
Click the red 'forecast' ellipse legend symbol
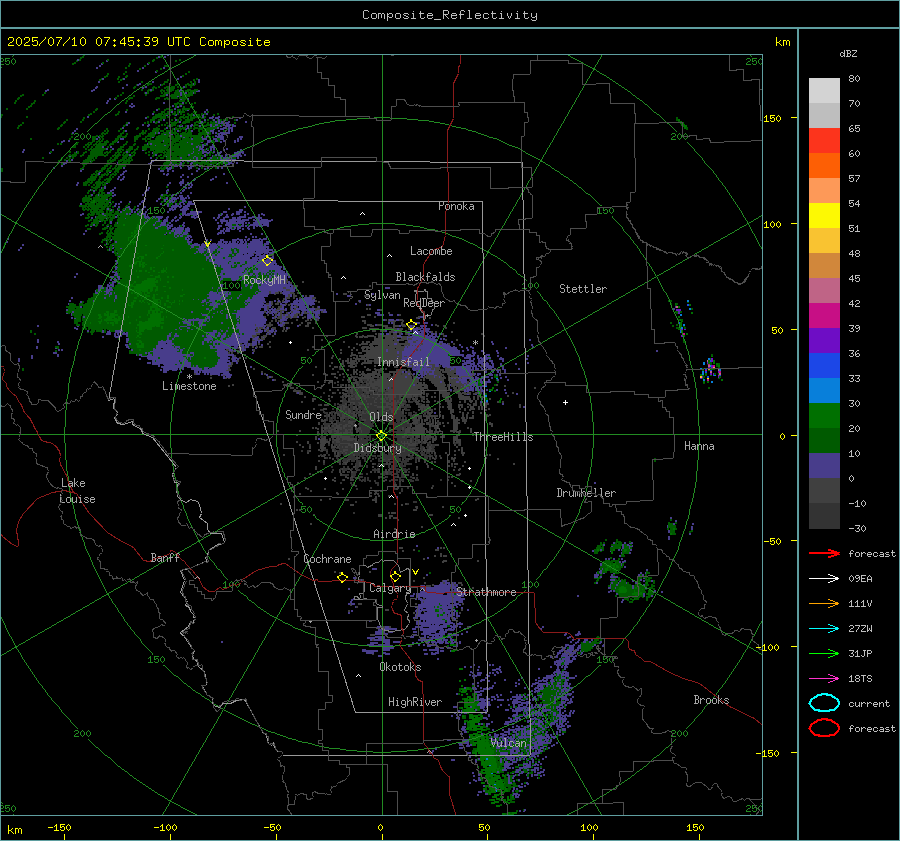click(x=824, y=728)
